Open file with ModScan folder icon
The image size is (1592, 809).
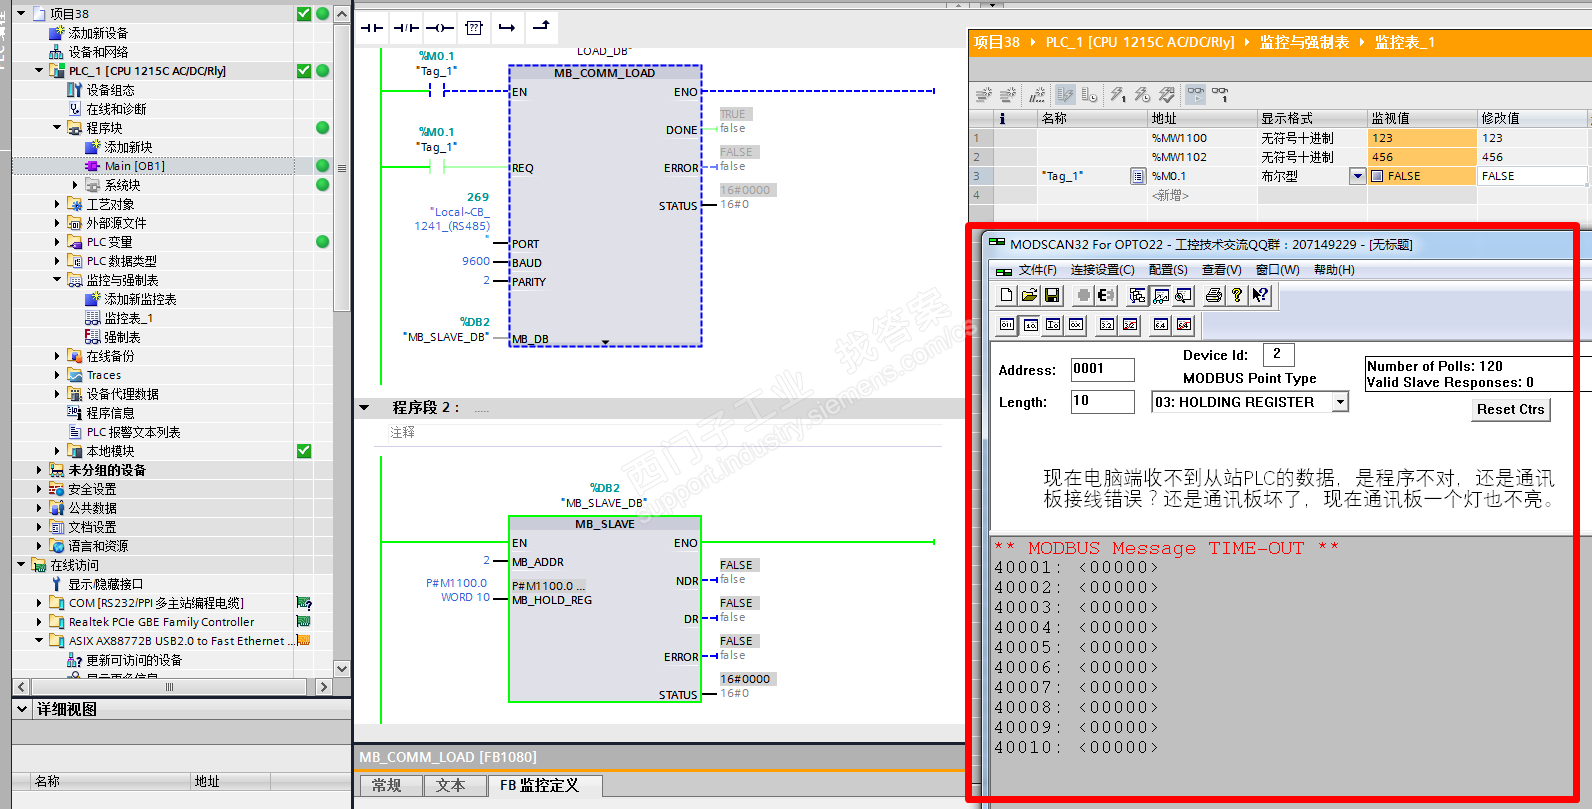click(1029, 295)
